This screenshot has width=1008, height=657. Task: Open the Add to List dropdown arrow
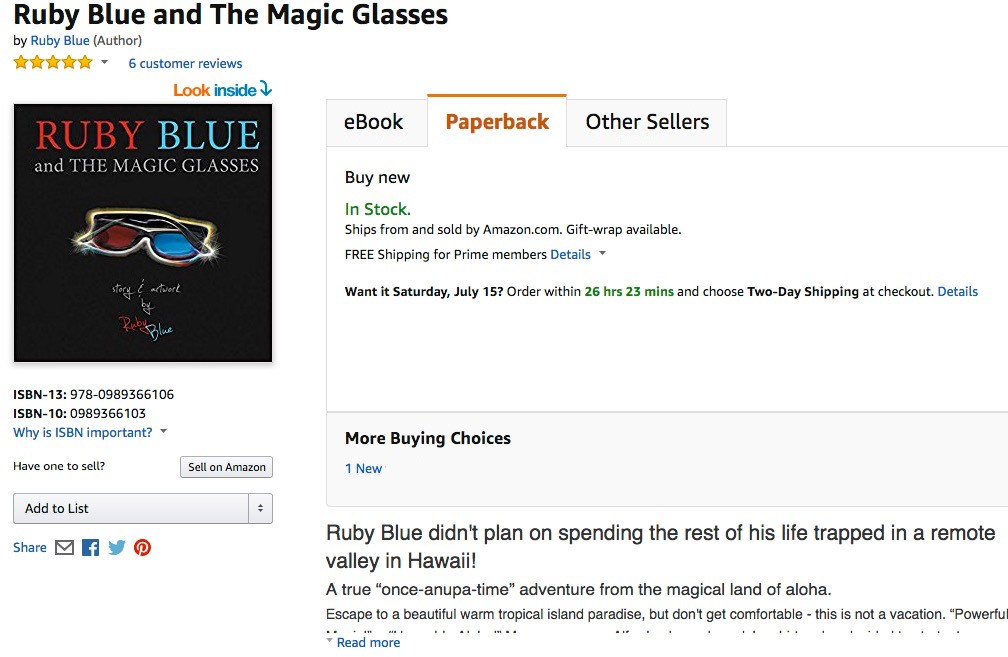pyautogui.click(x=260, y=508)
